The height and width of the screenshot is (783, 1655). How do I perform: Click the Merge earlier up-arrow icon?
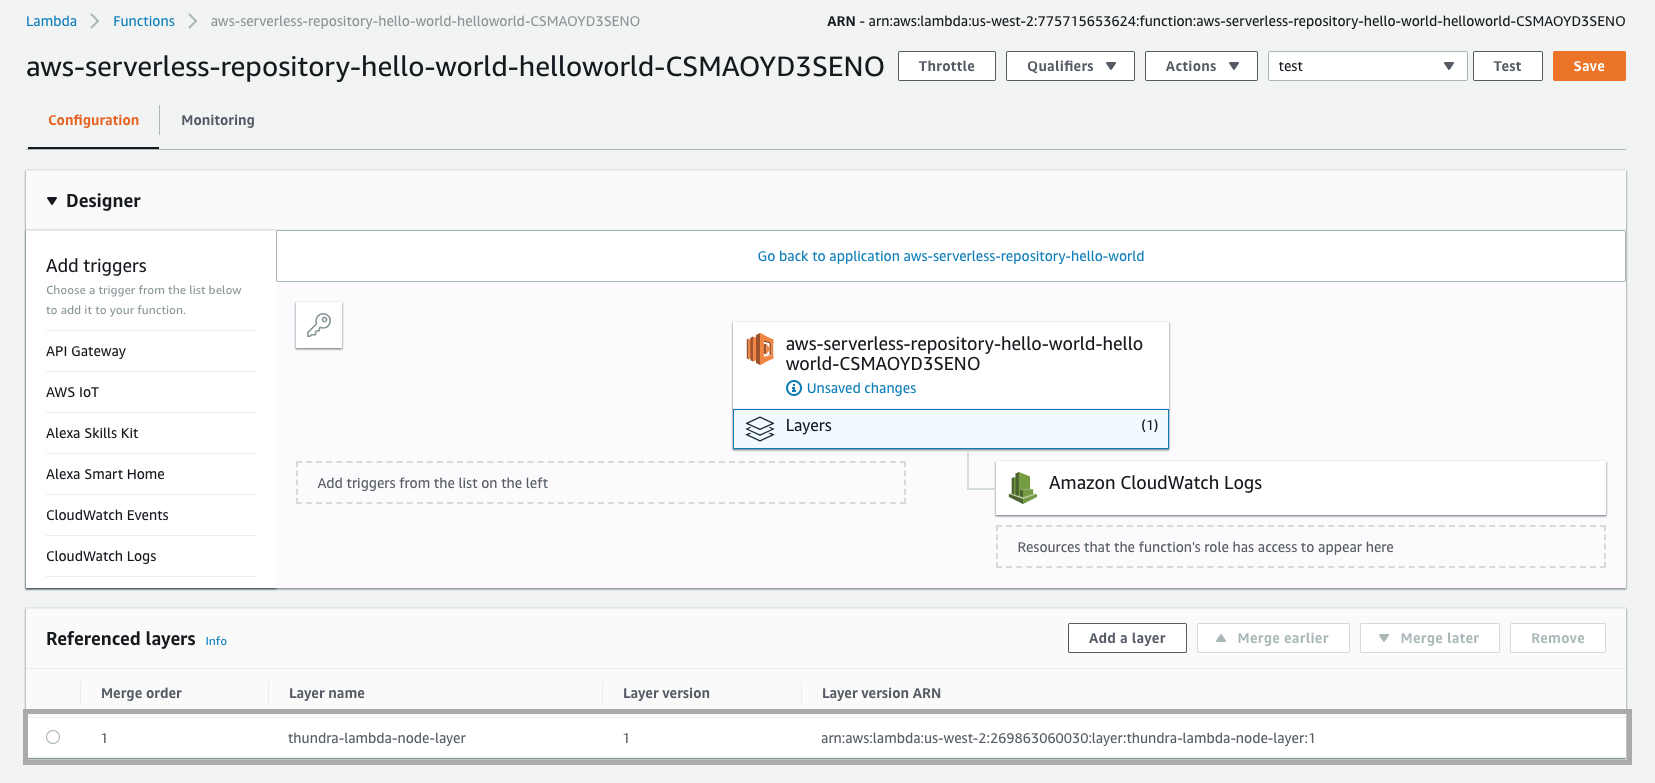click(x=1221, y=638)
